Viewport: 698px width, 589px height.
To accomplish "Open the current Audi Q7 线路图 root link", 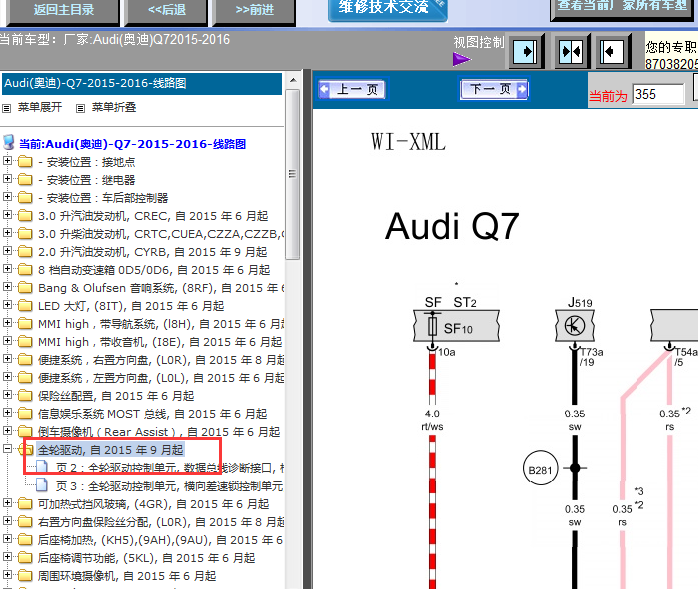I will point(132,144).
